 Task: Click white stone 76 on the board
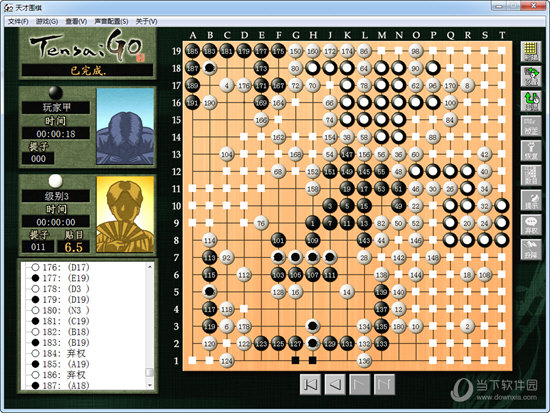pos(261,223)
